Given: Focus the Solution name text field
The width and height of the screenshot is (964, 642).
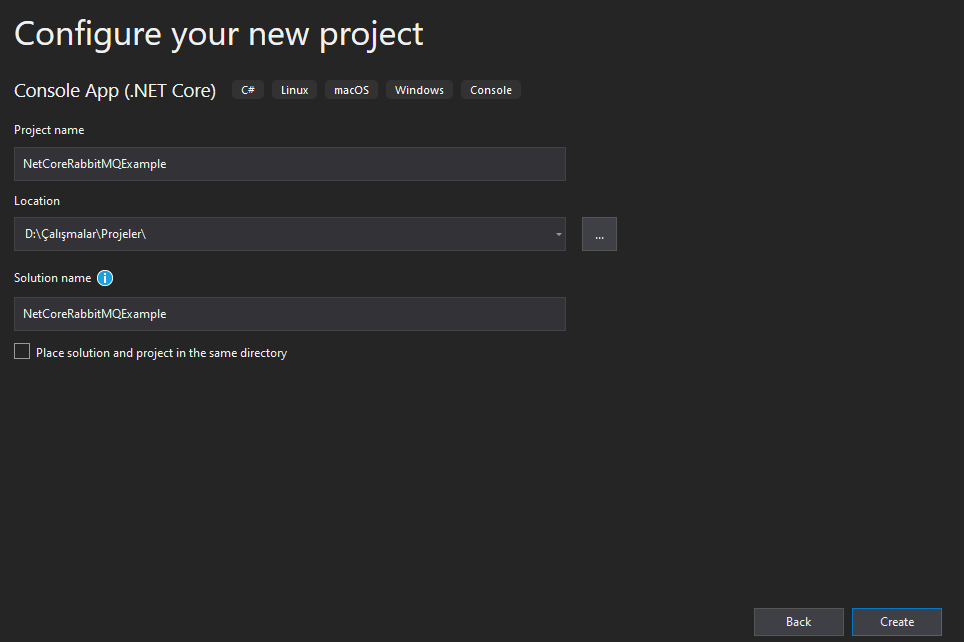Looking at the screenshot, I should coord(290,314).
